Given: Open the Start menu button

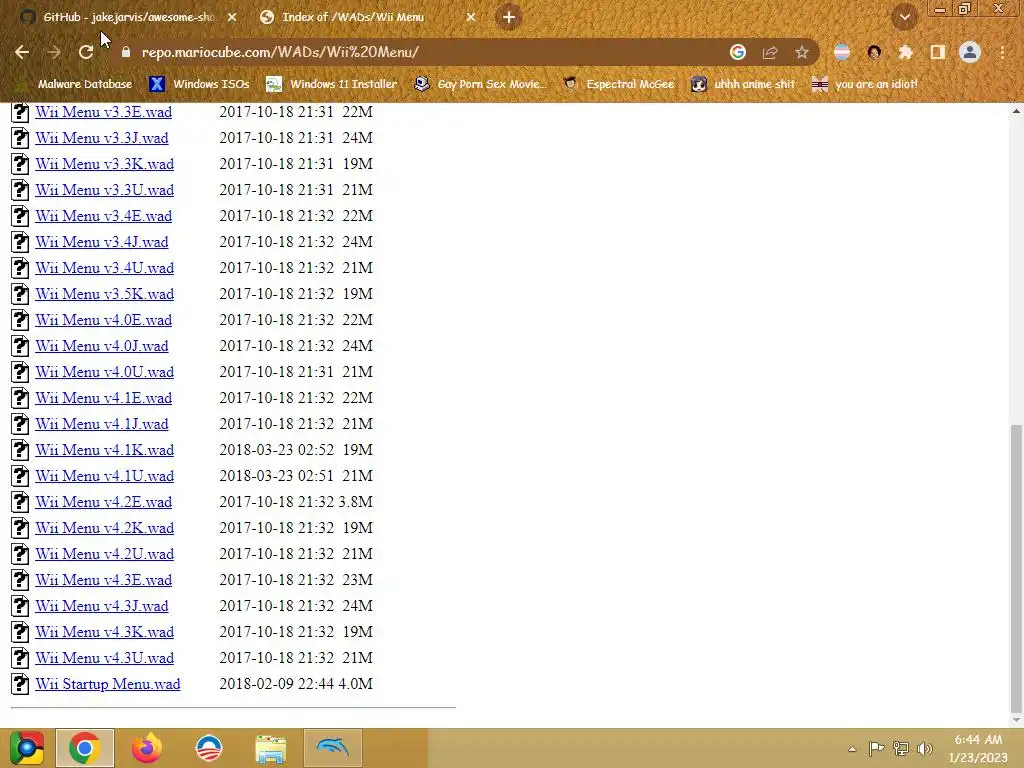Looking at the screenshot, I should click(26, 748).
